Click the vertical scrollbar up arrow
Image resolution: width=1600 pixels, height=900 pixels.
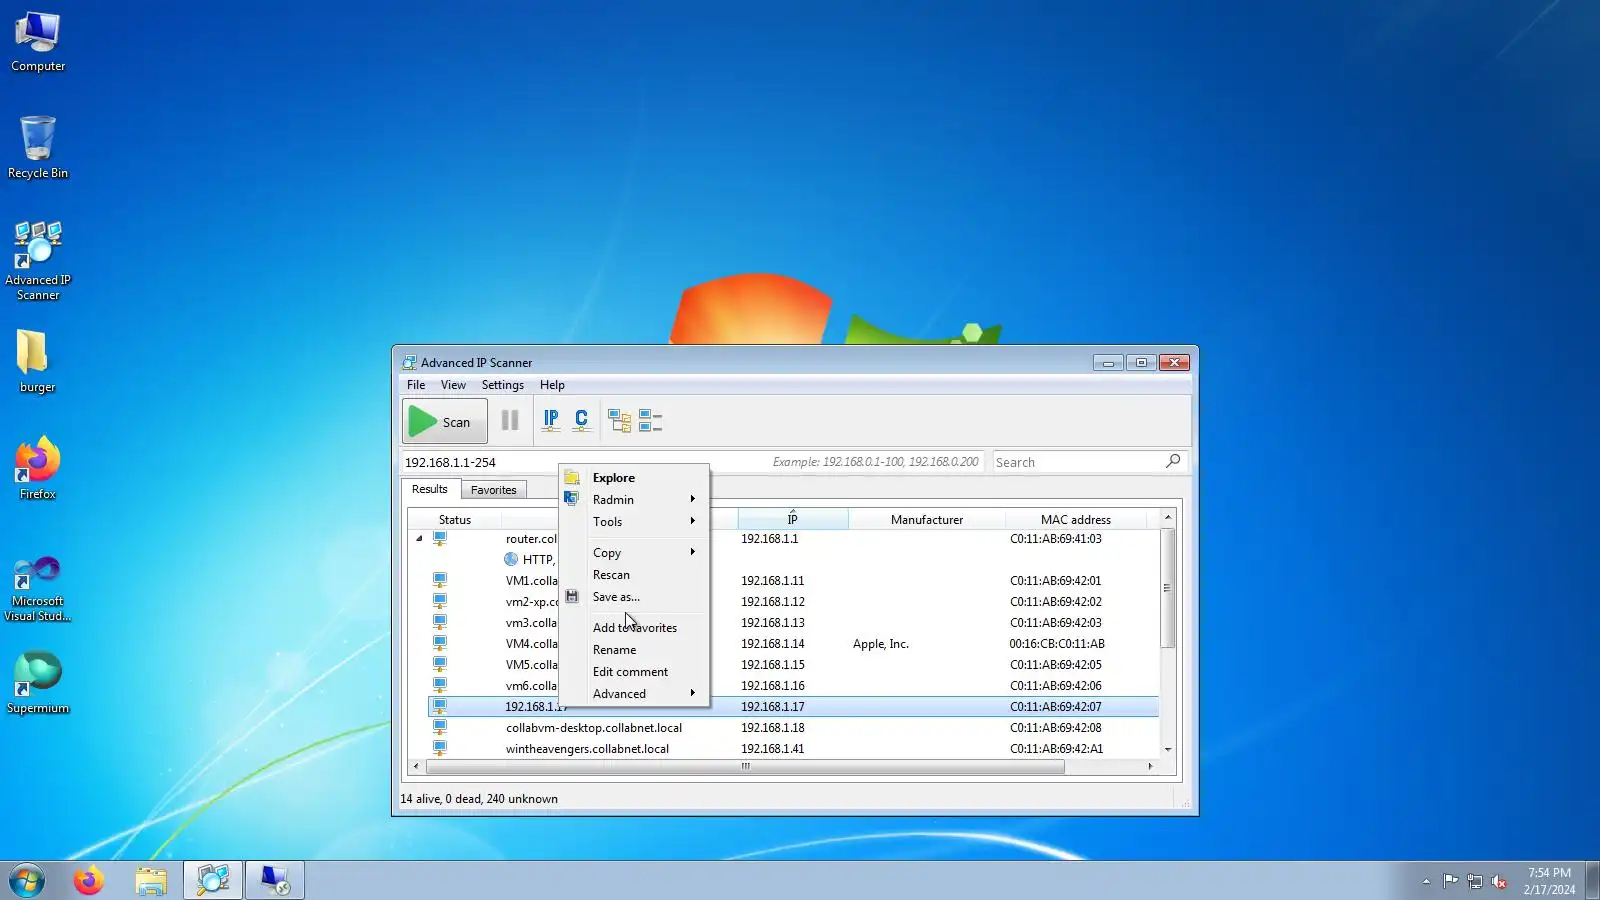1167,517
